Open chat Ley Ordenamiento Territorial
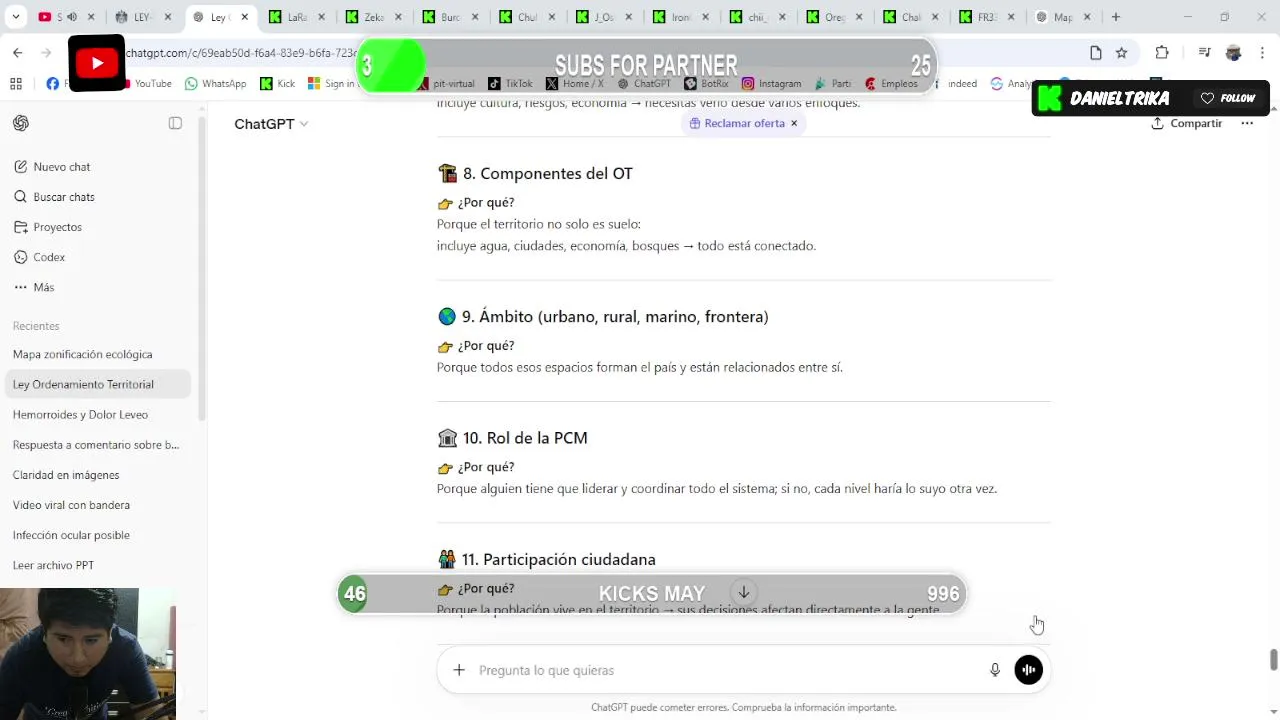Viewport: 1280px width, 720px height. pos(97,384)
